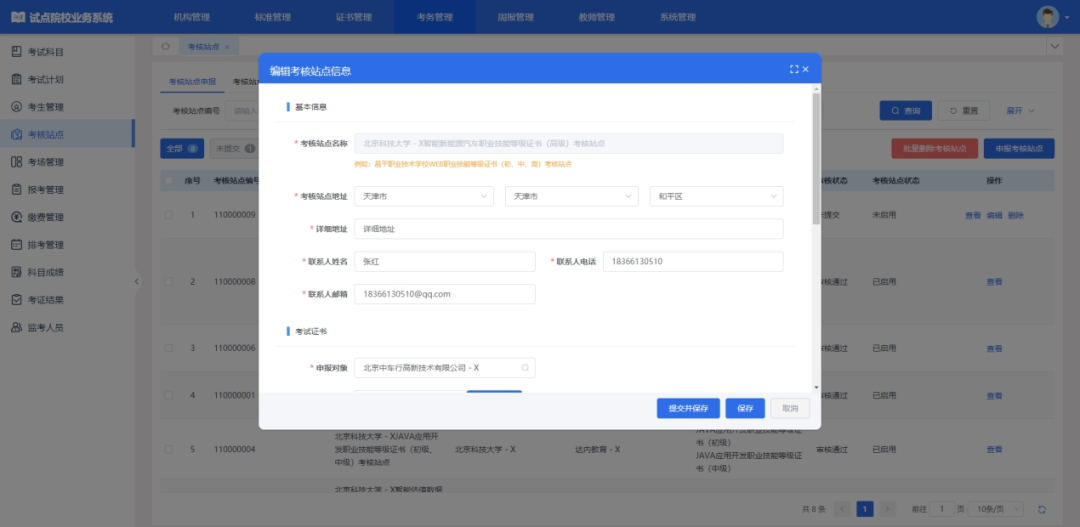Check the checkbox for row 110000009
Viewport: 1080px width, 527px height.
(x=169, y=215)
